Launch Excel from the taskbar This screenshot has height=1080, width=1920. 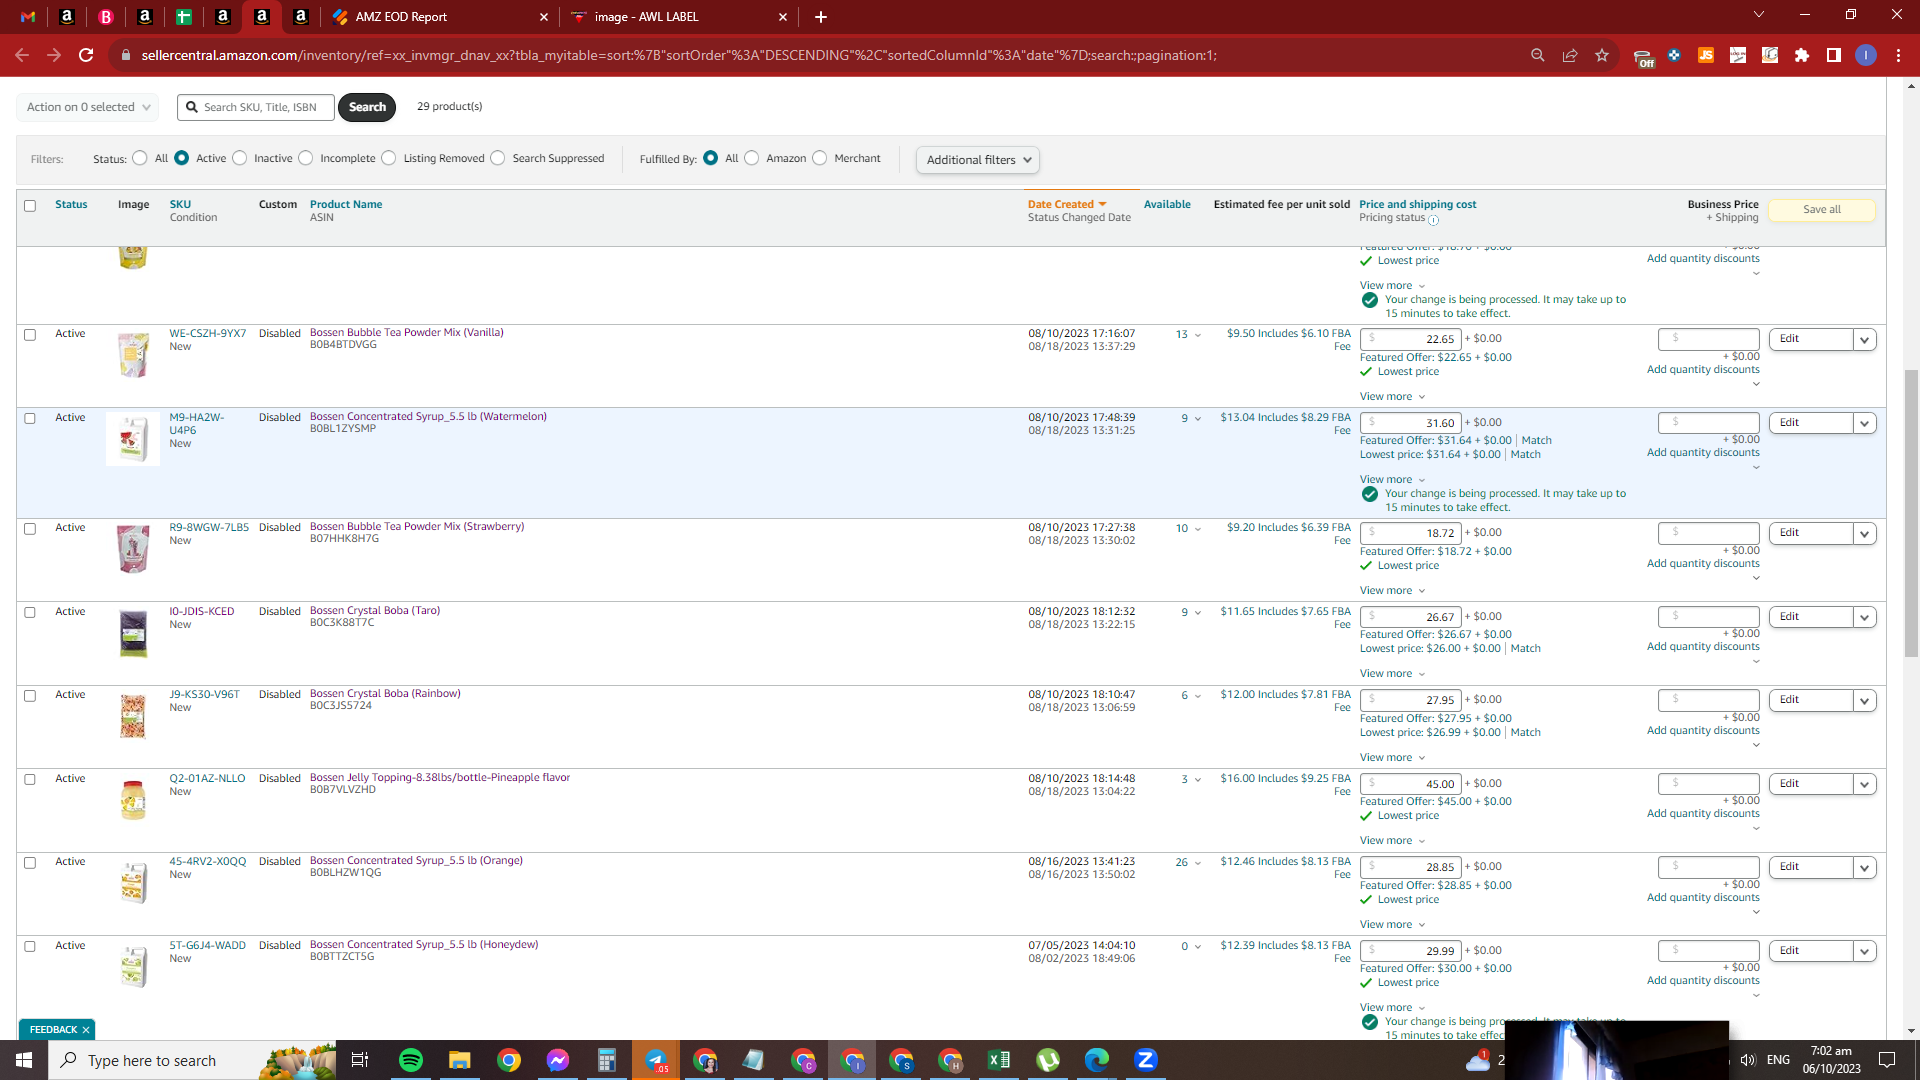coord(999,1060)
